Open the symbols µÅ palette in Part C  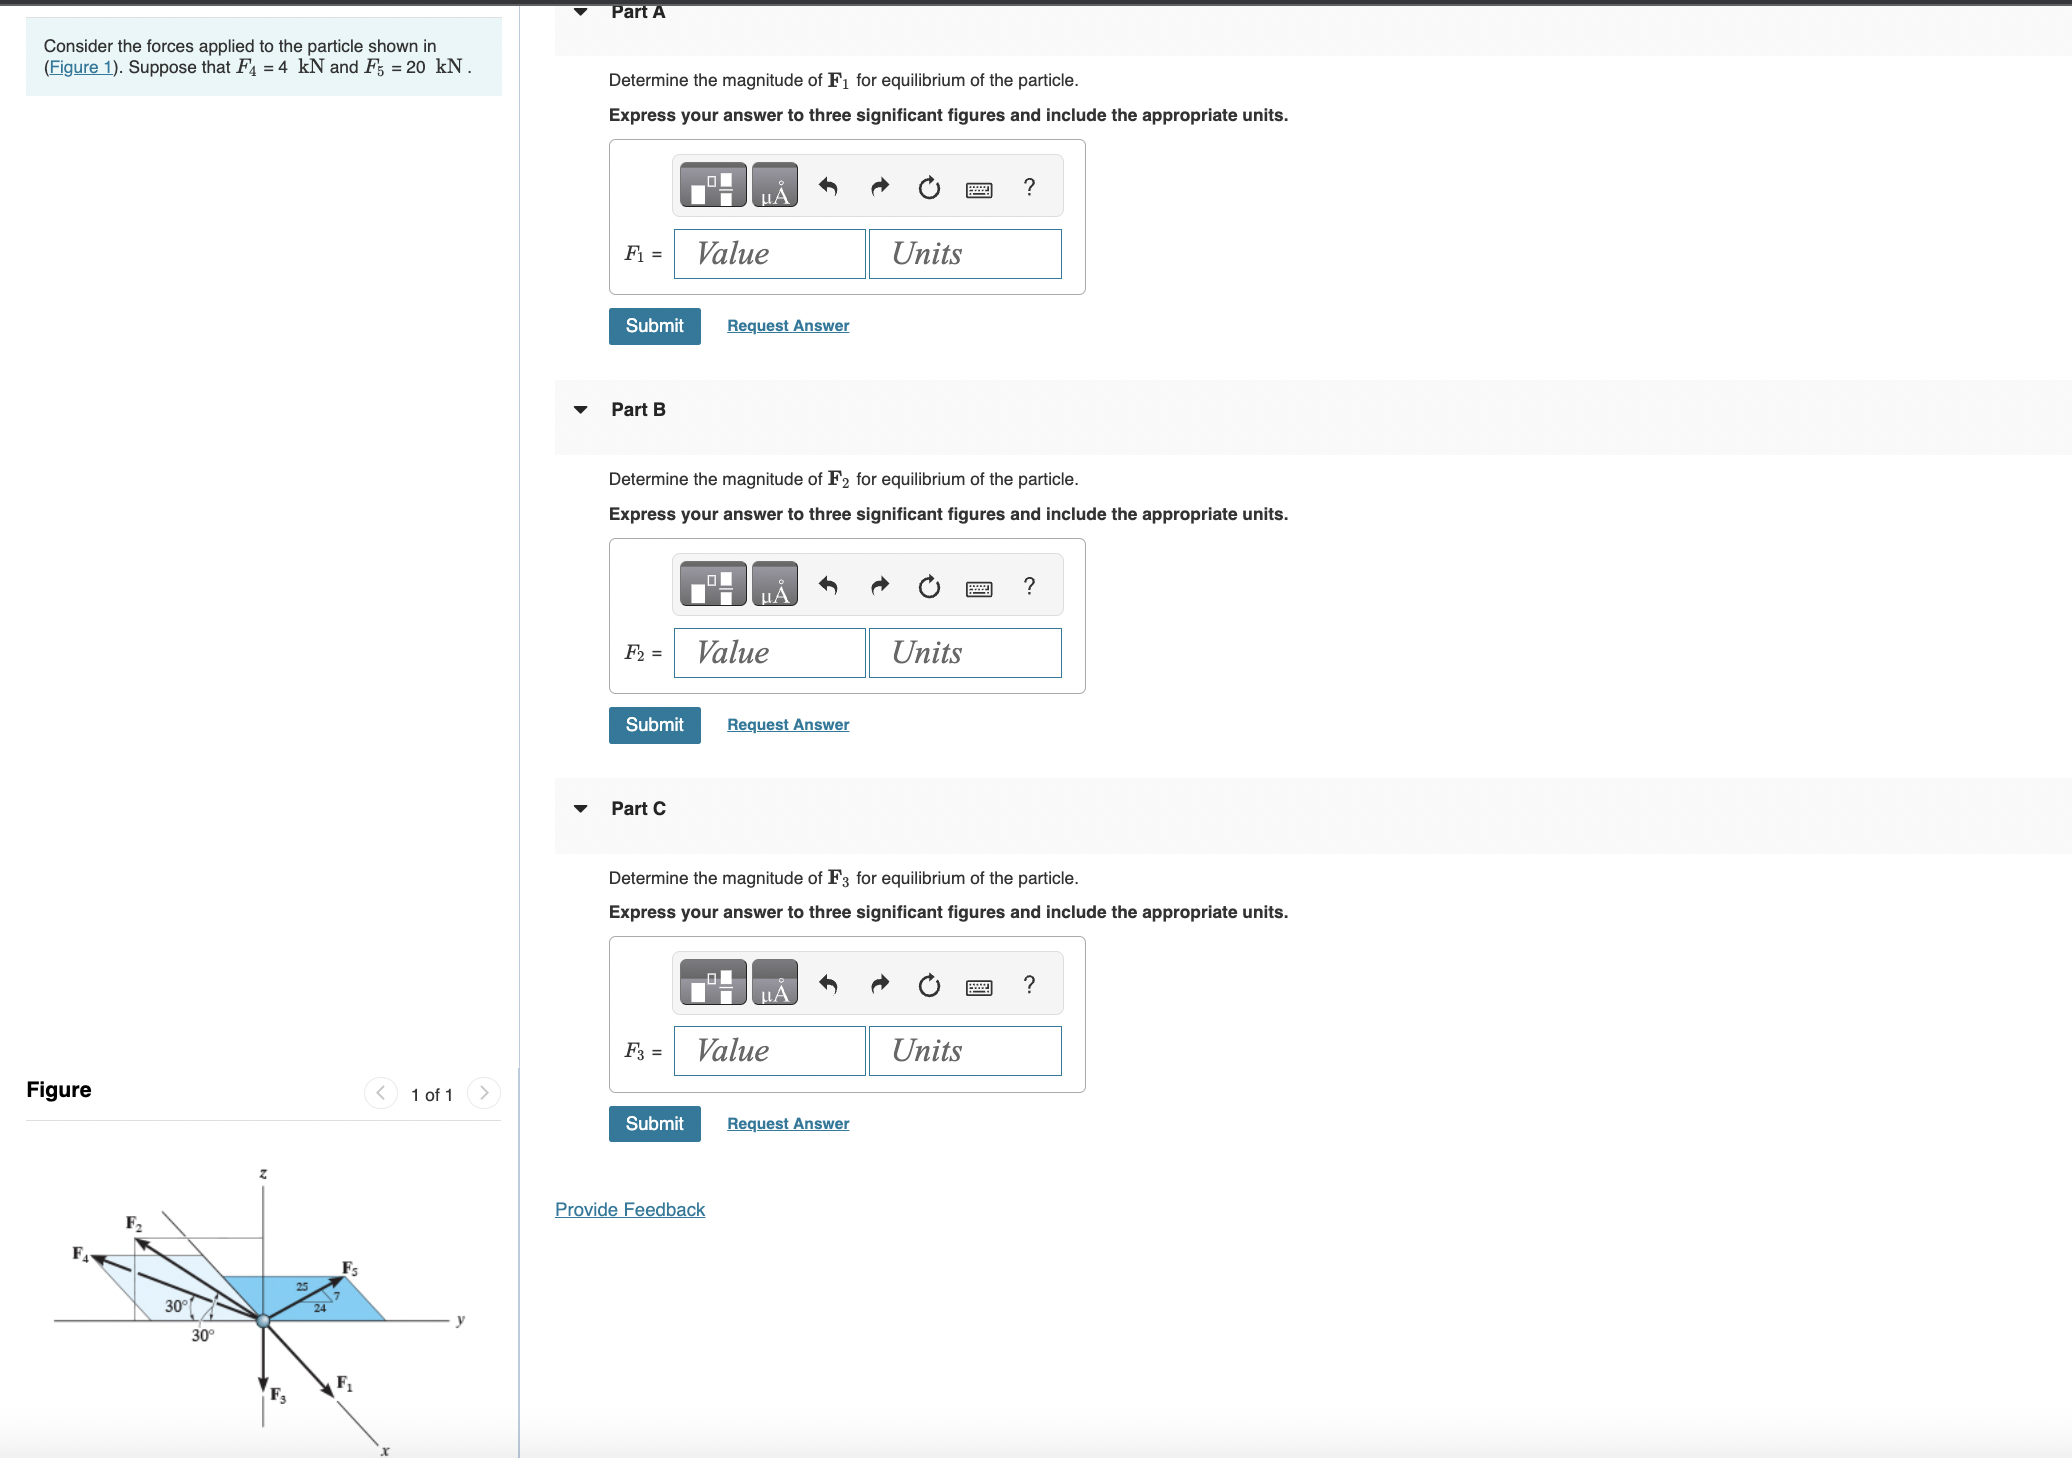click(x=774, y=983)
